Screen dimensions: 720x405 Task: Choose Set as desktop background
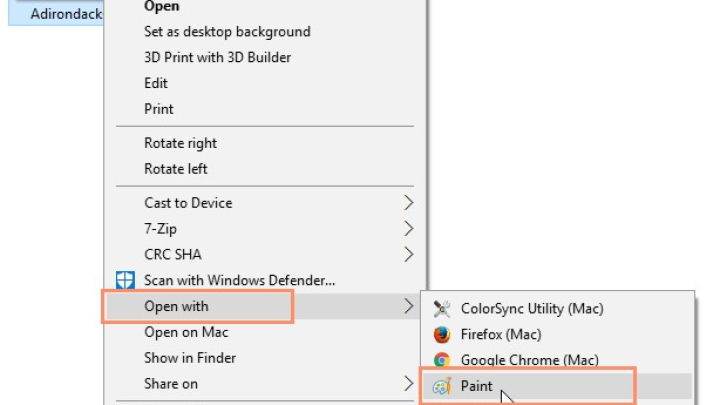point(227,32)
